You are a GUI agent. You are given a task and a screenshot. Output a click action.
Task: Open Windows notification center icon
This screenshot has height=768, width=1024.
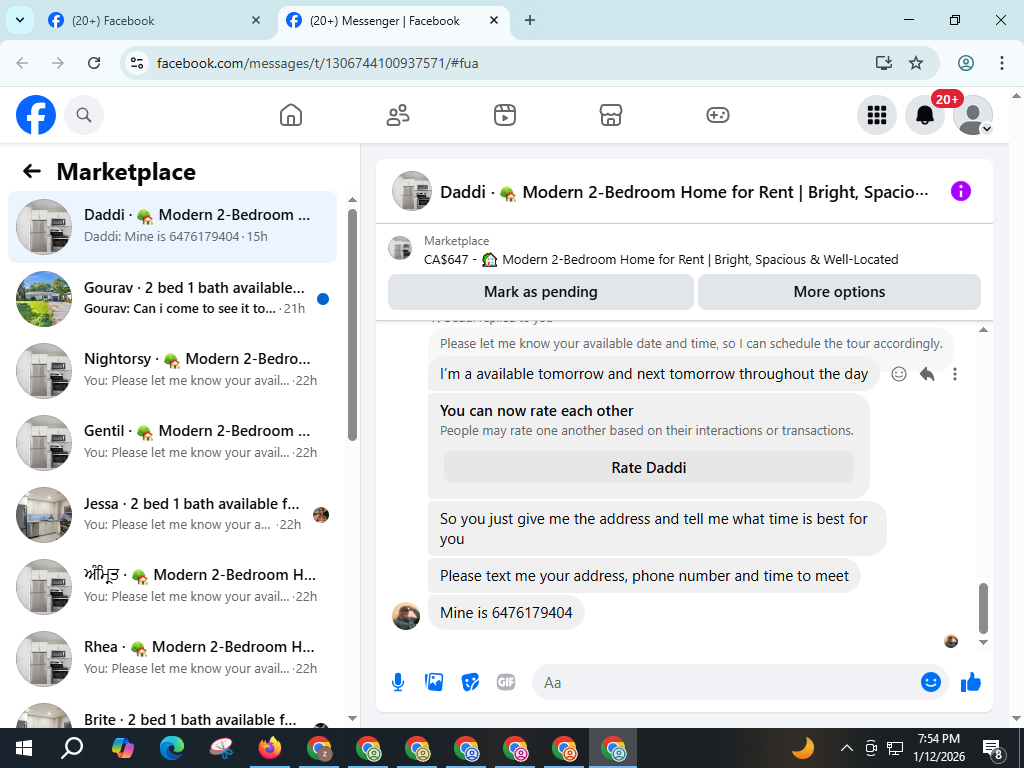(992, 748)
